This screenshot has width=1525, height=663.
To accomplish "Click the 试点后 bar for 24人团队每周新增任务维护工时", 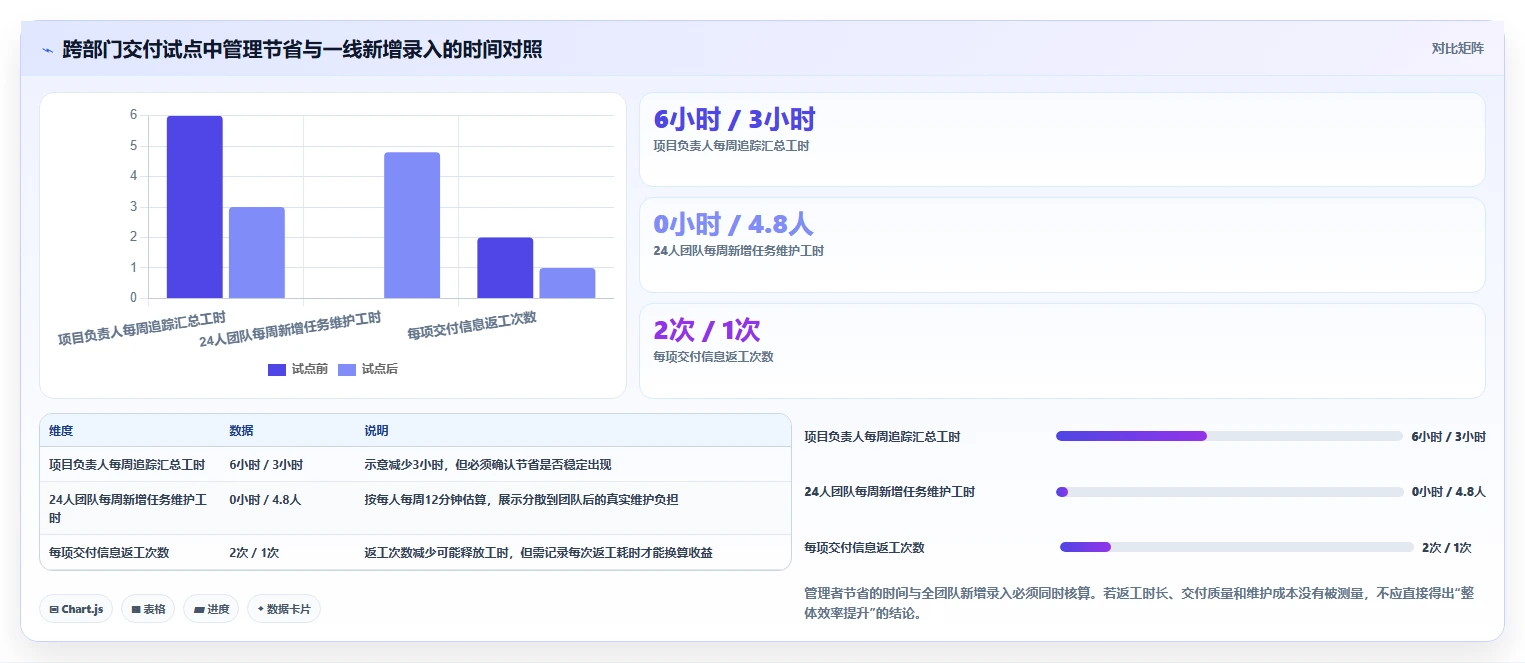I will 412,225.
